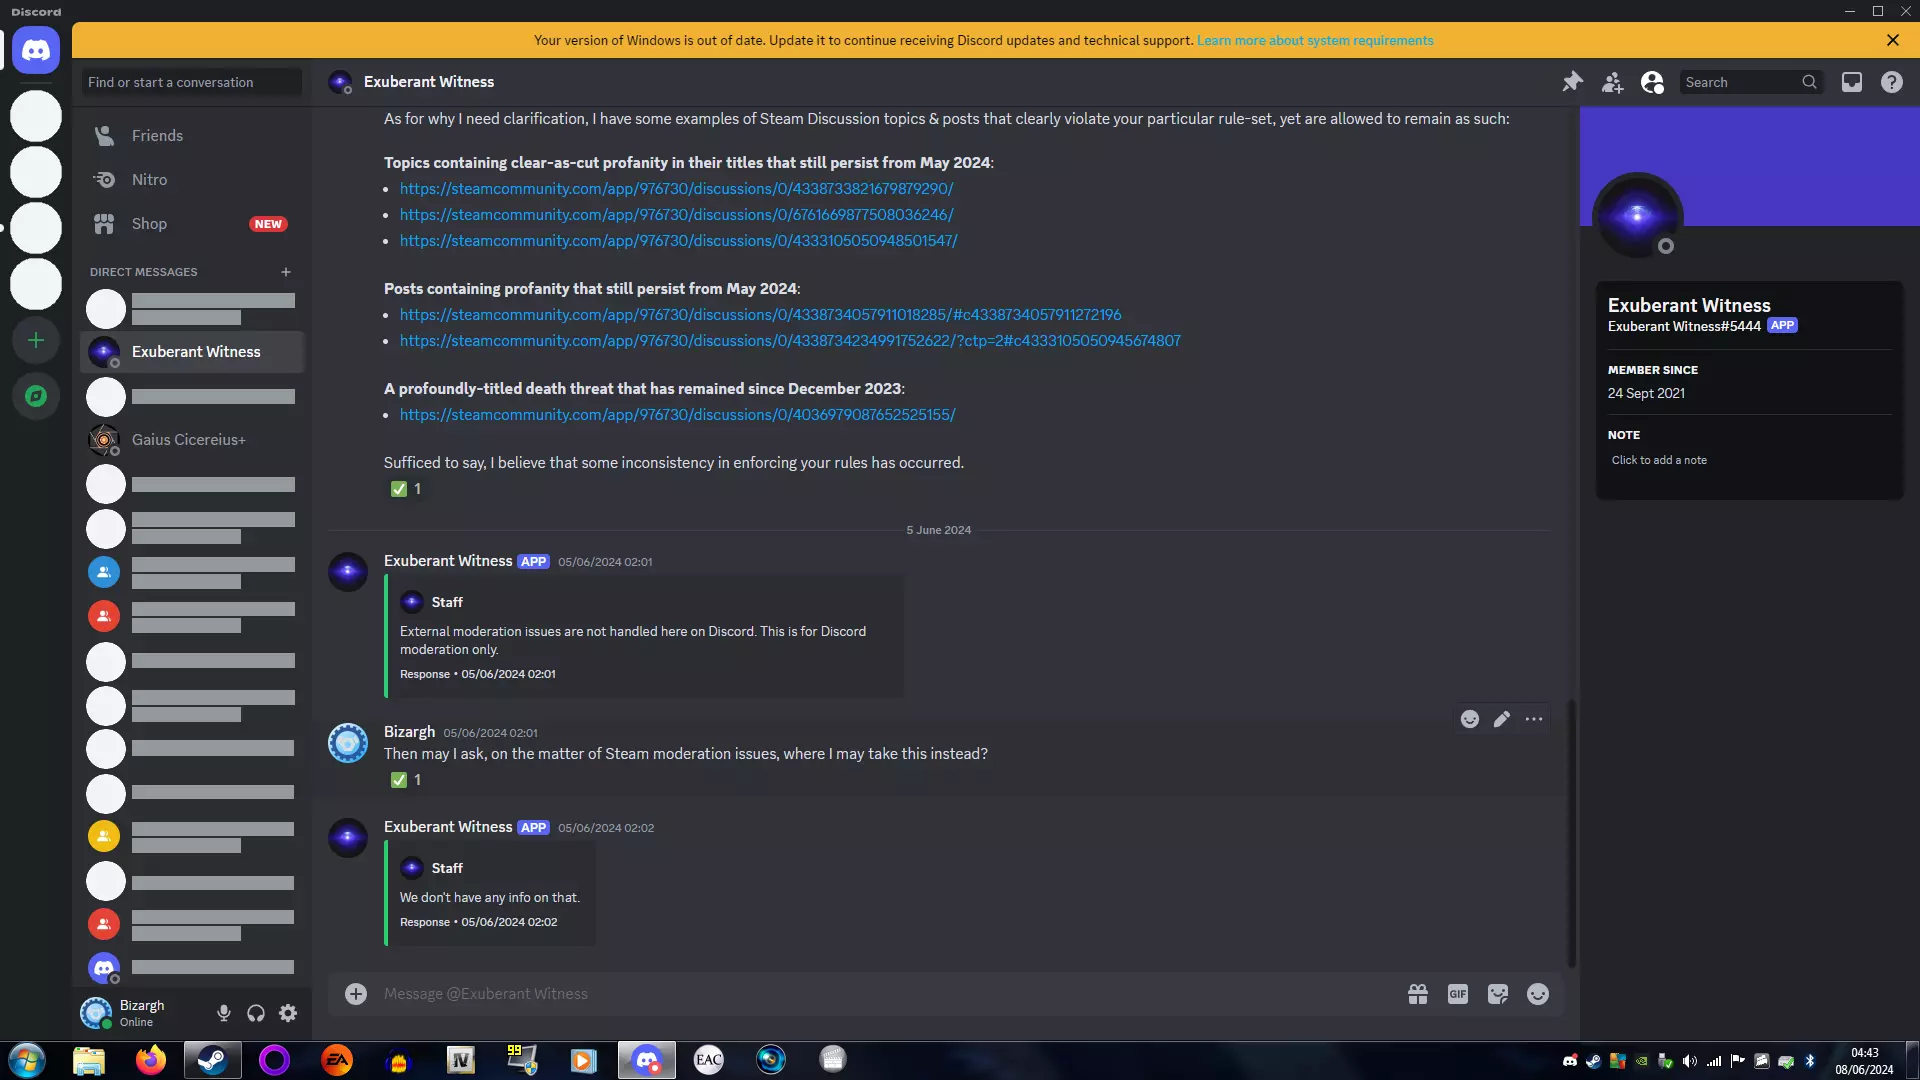
Task: Toggle the user profile panel icon
Action: (x=1652, y=82)
